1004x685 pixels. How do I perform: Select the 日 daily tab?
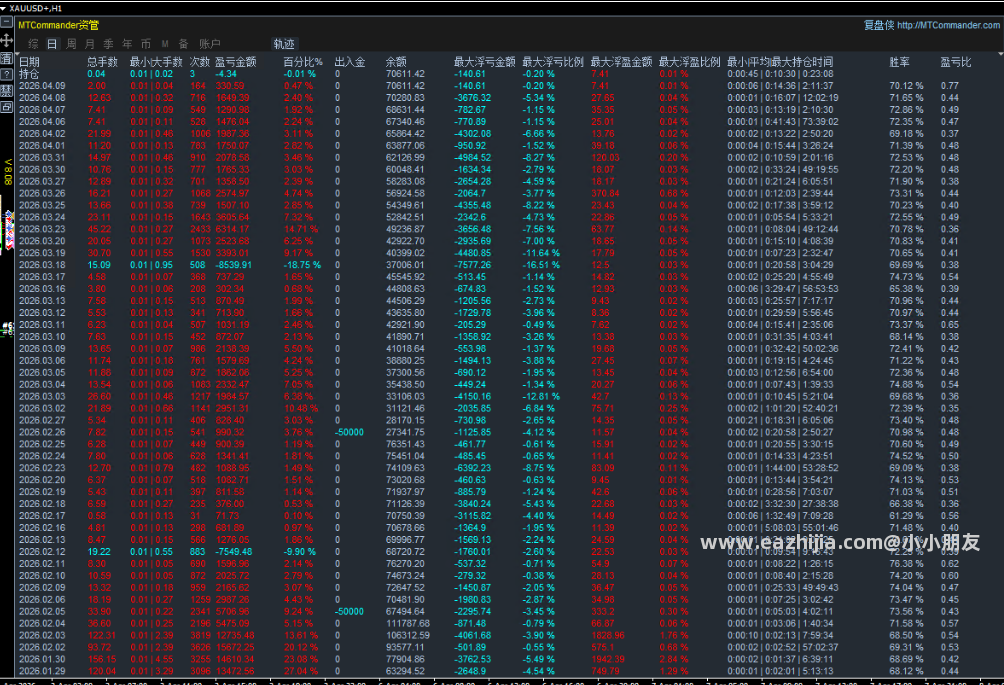pos(52,44)
